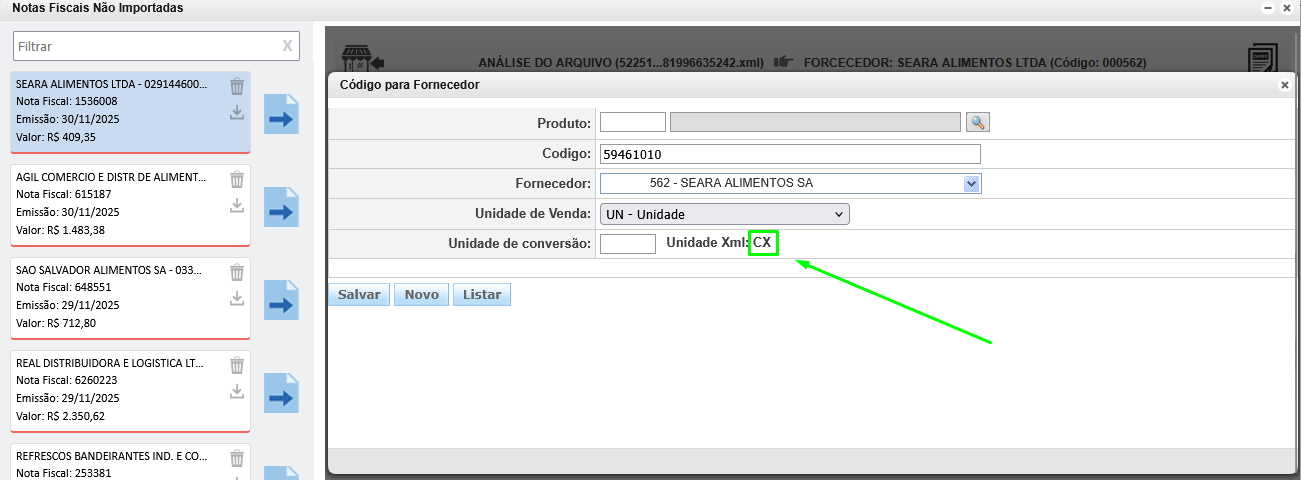Click the Salvar button

359,295
